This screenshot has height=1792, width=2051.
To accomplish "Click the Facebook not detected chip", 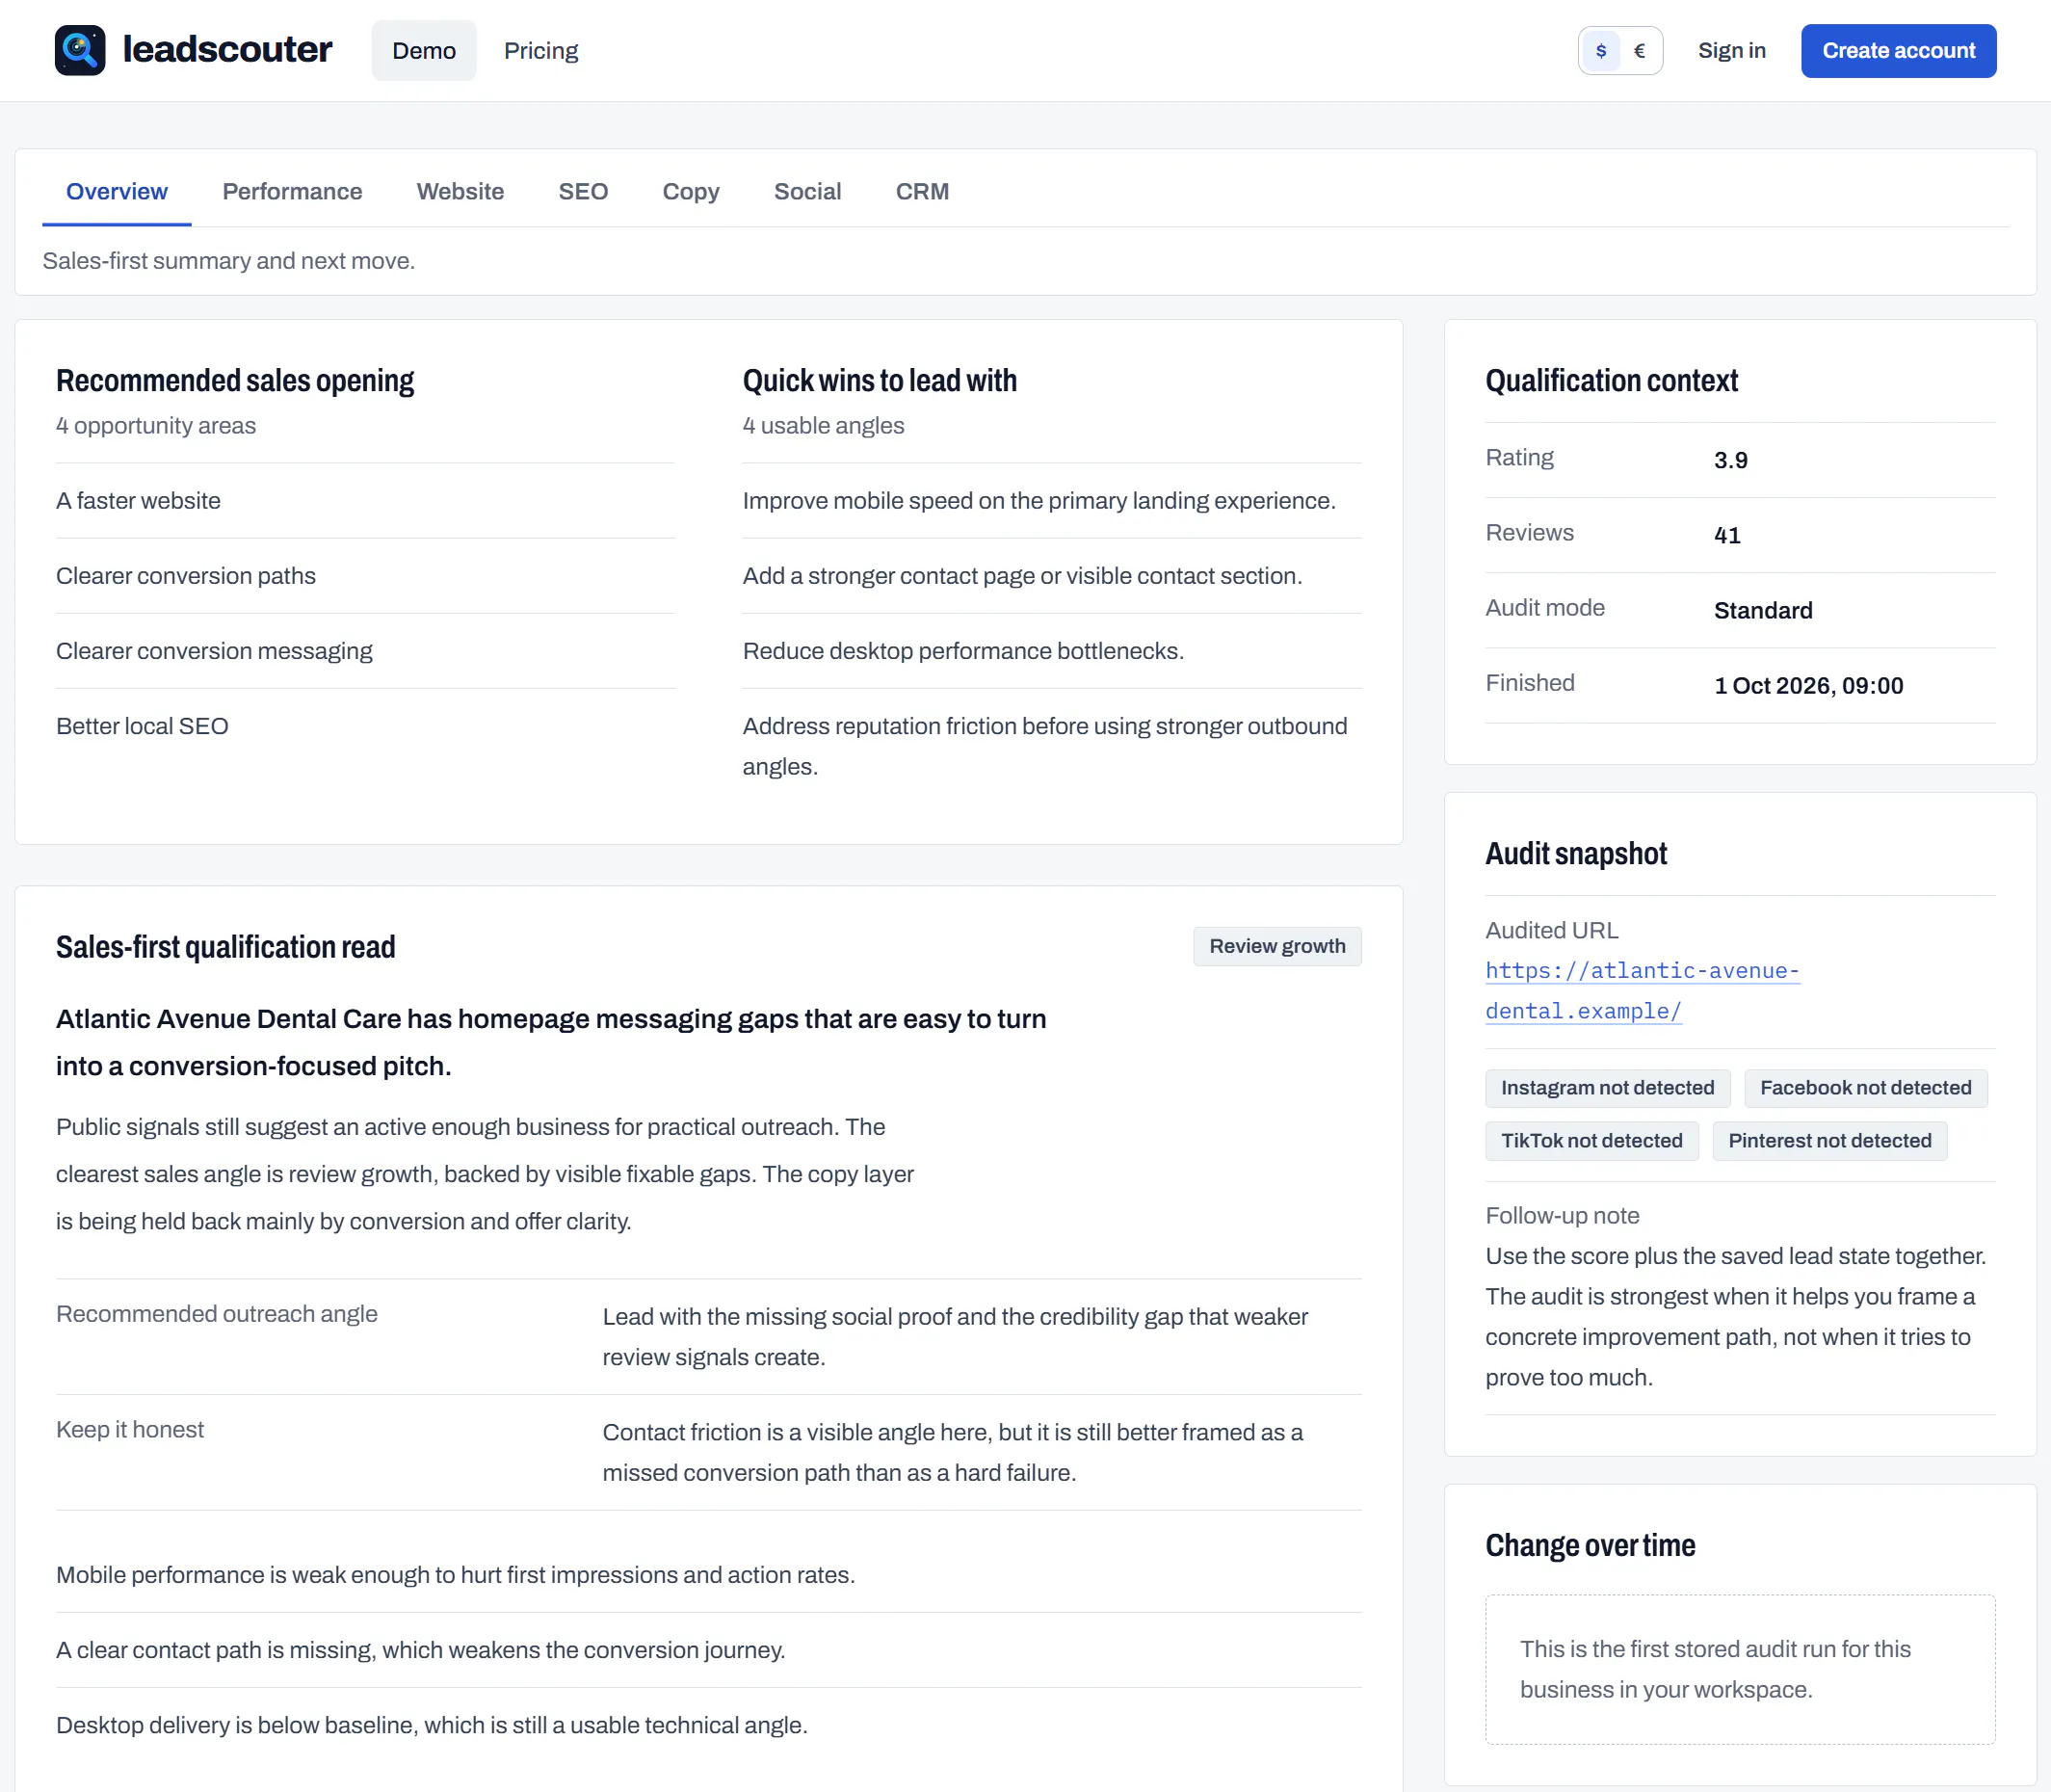I will click(x=1865, y=1087).
